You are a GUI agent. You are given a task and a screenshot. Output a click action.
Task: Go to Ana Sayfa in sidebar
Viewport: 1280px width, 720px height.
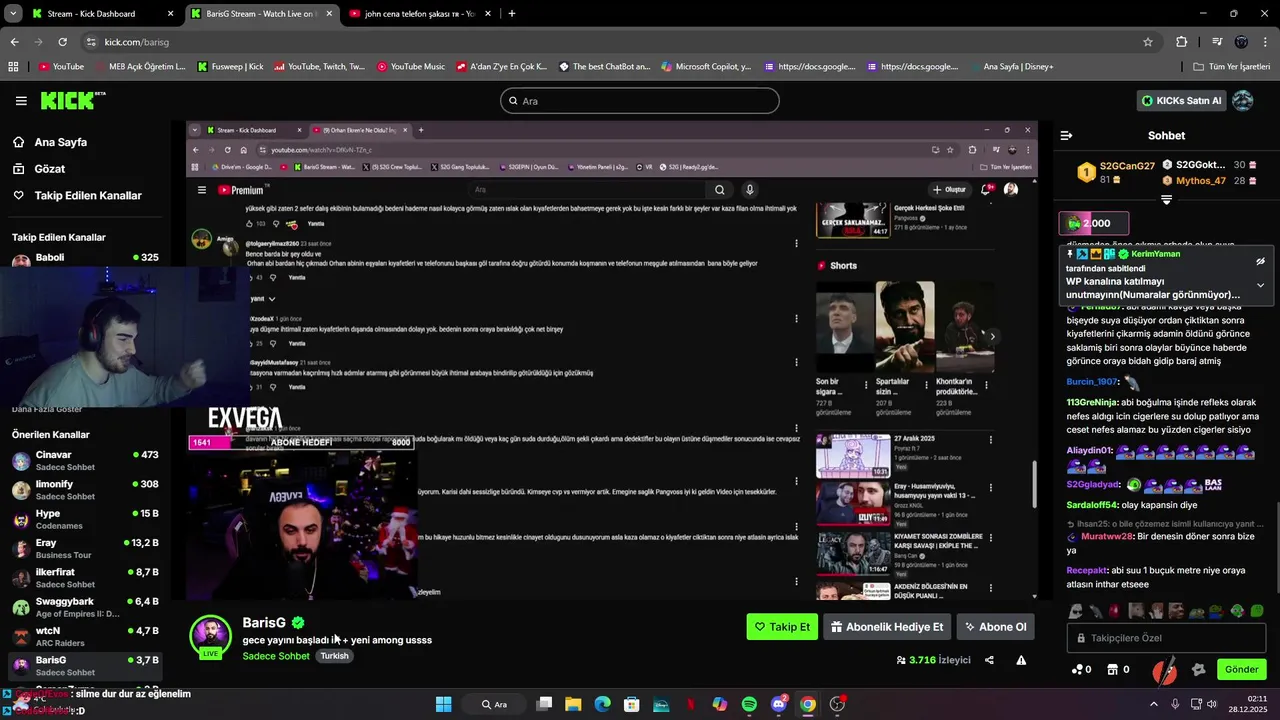click(61, 142)
